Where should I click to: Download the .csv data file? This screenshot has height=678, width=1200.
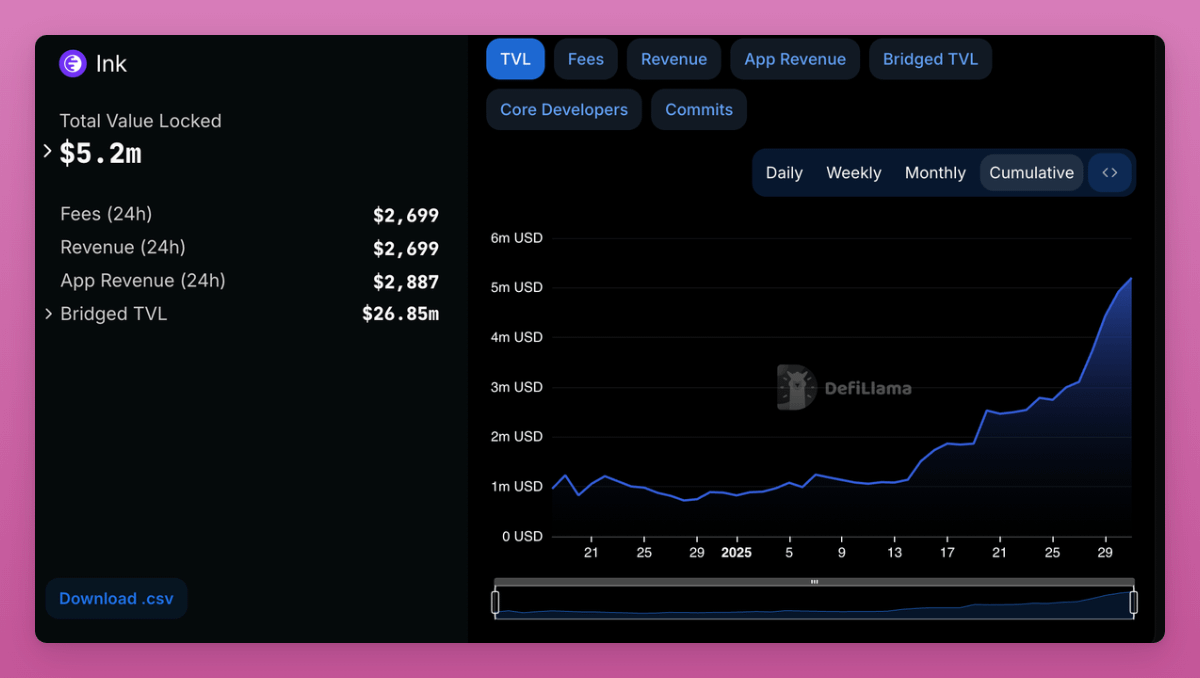coord(116,599)
